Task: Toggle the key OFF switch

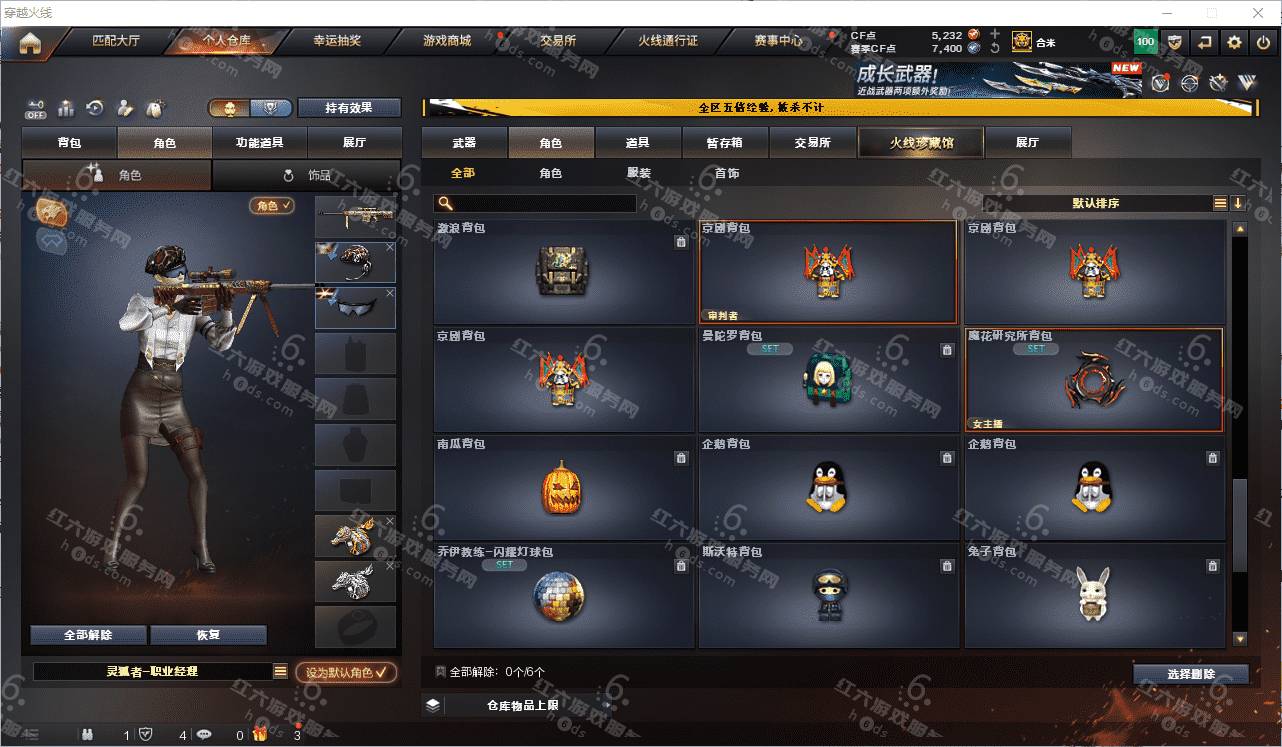Action: (x=36, y=108)
